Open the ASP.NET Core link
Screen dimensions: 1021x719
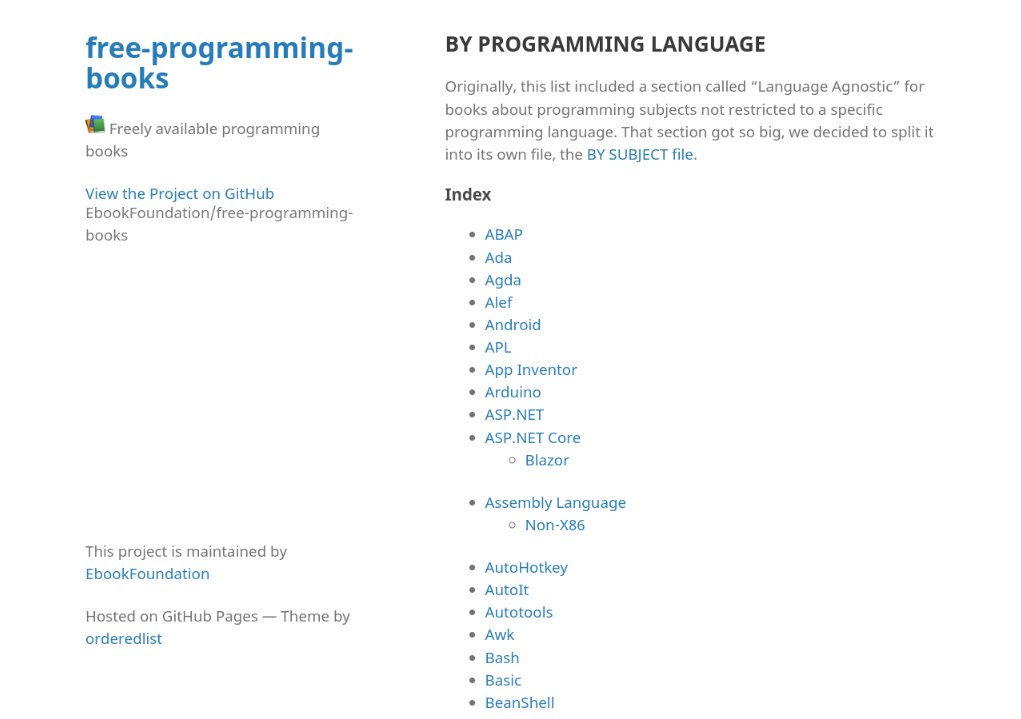point(532,438)
